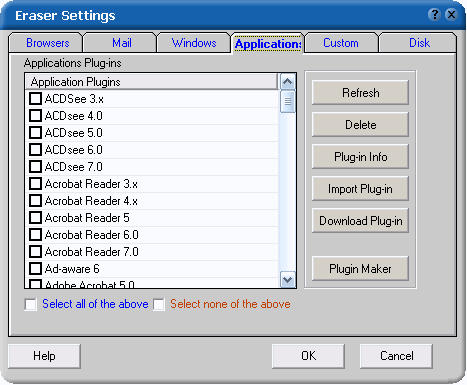Check the Acrobat Reader 5 checkbox
Screen dimensions: 467x385
click(x=35, y=218)
